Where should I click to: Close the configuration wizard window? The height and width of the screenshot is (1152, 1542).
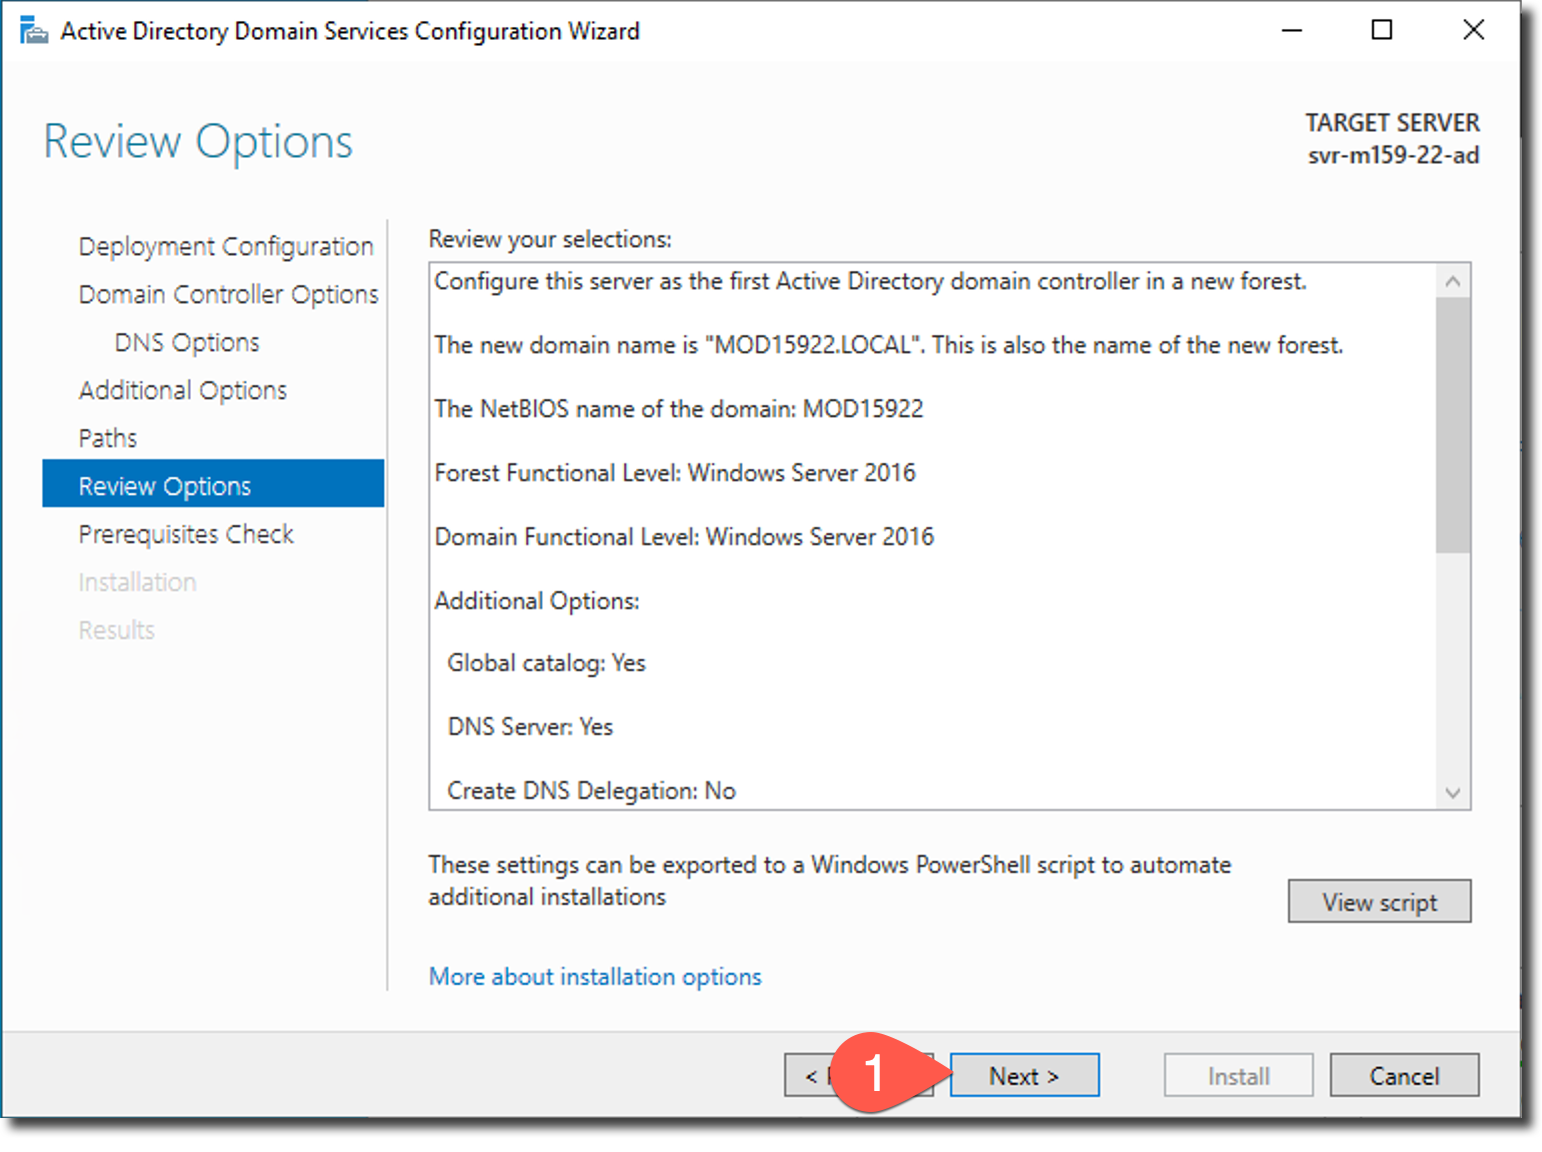click(x=1473, y=30)
